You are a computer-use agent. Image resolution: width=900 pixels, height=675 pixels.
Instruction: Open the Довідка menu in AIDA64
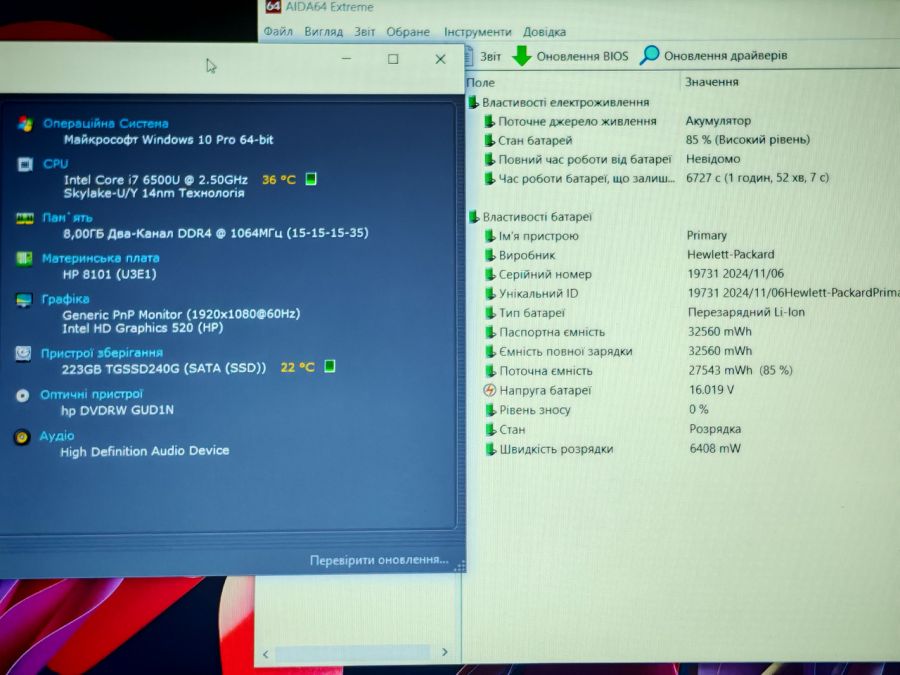click(544, 32)
